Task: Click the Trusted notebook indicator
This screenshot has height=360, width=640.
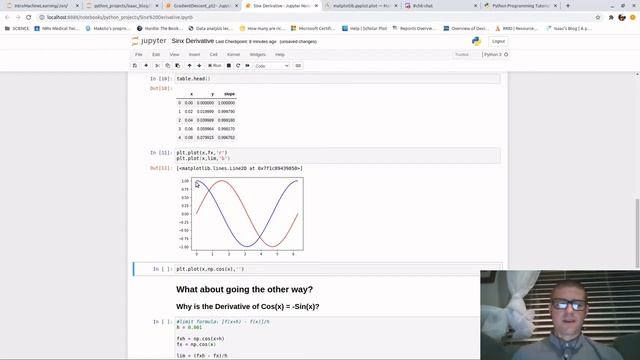Action: (x=462, y=54)
